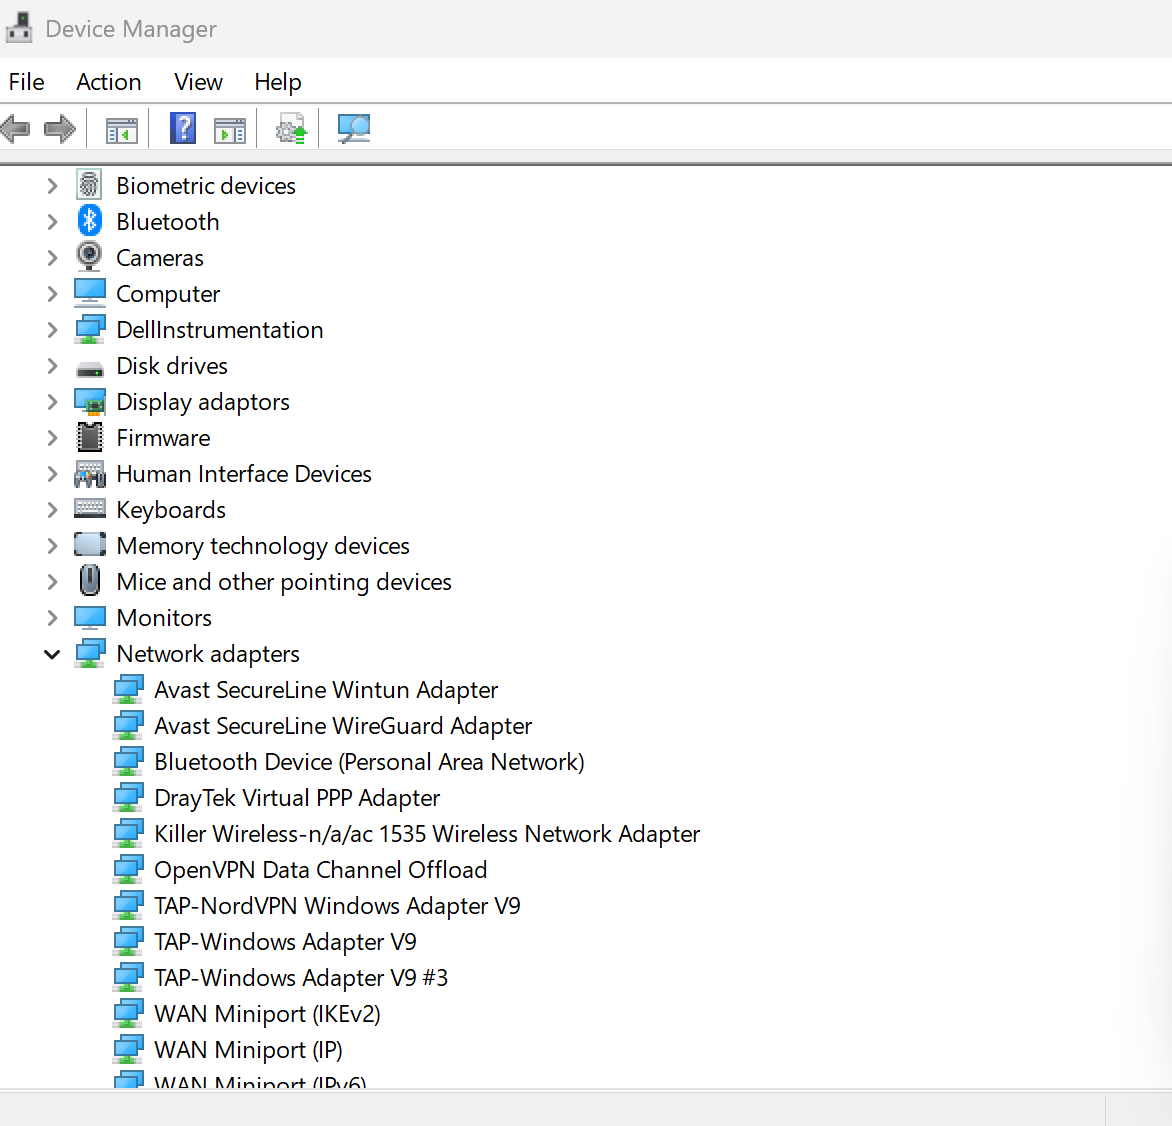
Task: Collapse the Network adapters category
Action: coord(52,654)
